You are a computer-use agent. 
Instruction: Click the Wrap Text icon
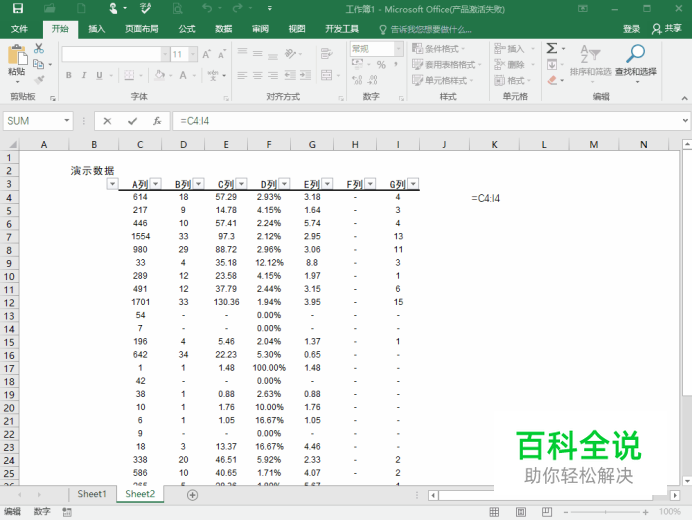pyautogui.click(x=327, y=53)
